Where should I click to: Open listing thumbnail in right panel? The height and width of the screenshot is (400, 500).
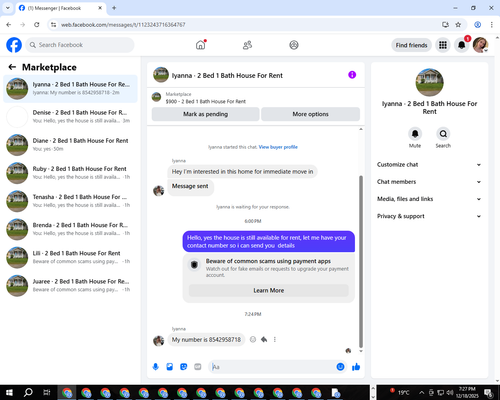point(429,82)
